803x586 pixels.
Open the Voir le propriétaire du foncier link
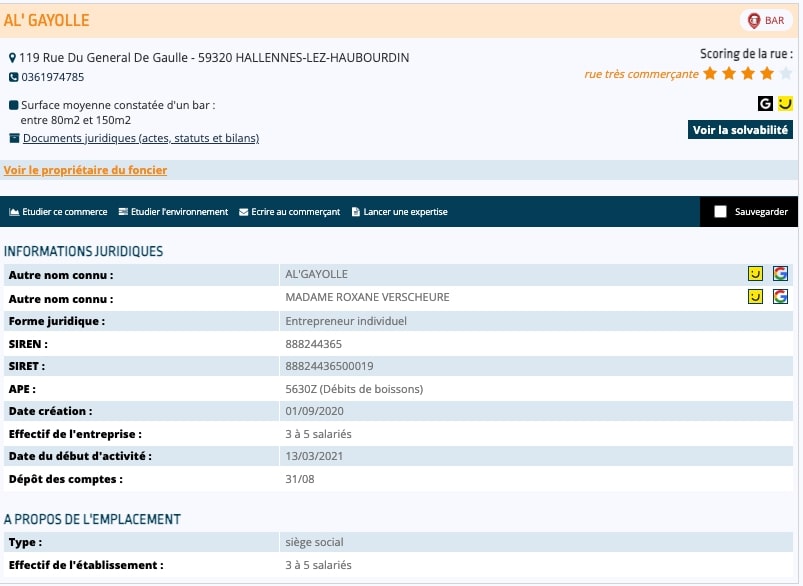tap(85, 170)
